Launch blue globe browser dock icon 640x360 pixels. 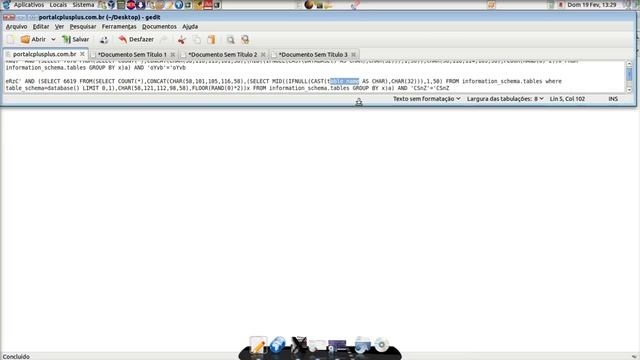tap(278, 345)
